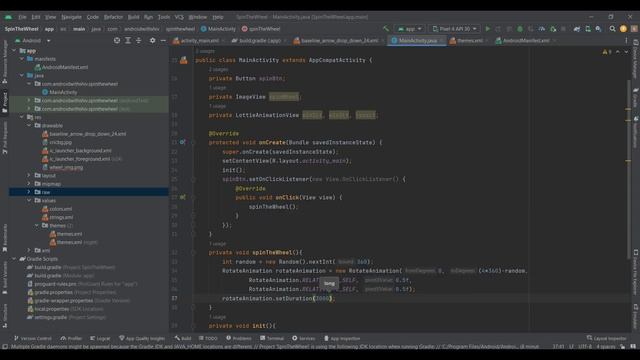Open the App Inspection tool window
Screen dimensions: 640x360
click(342, 338)
